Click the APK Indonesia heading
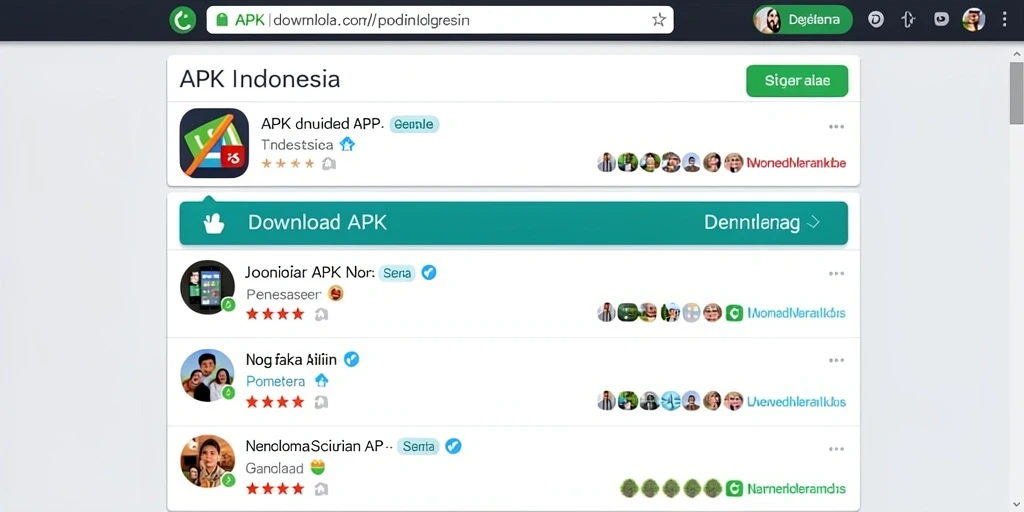Image resolution: width=1024 pixels, height=512 pixels. pos(260,79)
